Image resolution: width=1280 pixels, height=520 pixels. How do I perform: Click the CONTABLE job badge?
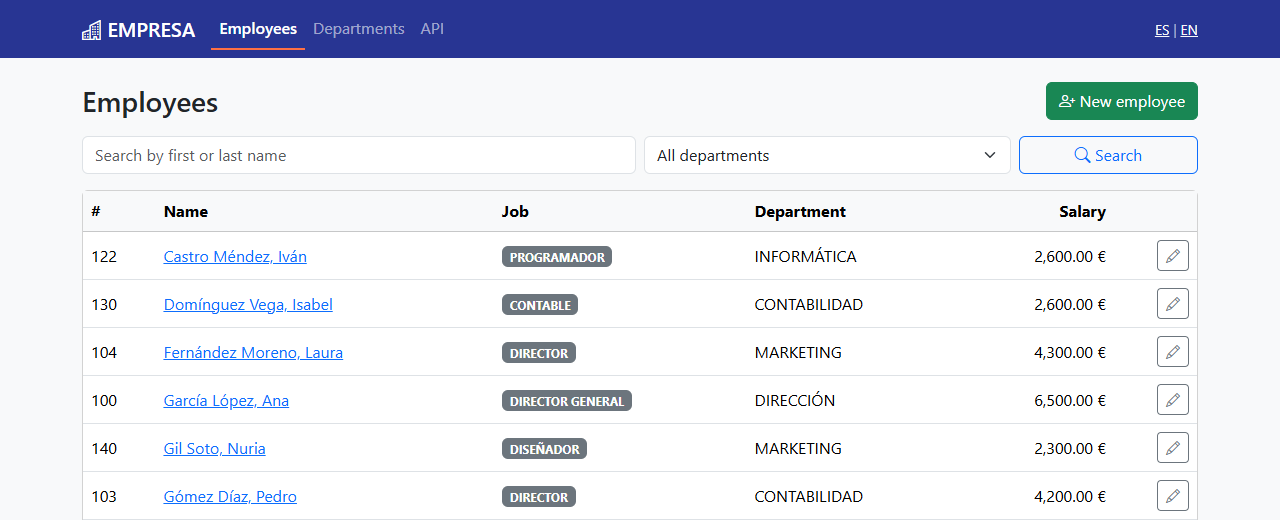coord(540,305)
